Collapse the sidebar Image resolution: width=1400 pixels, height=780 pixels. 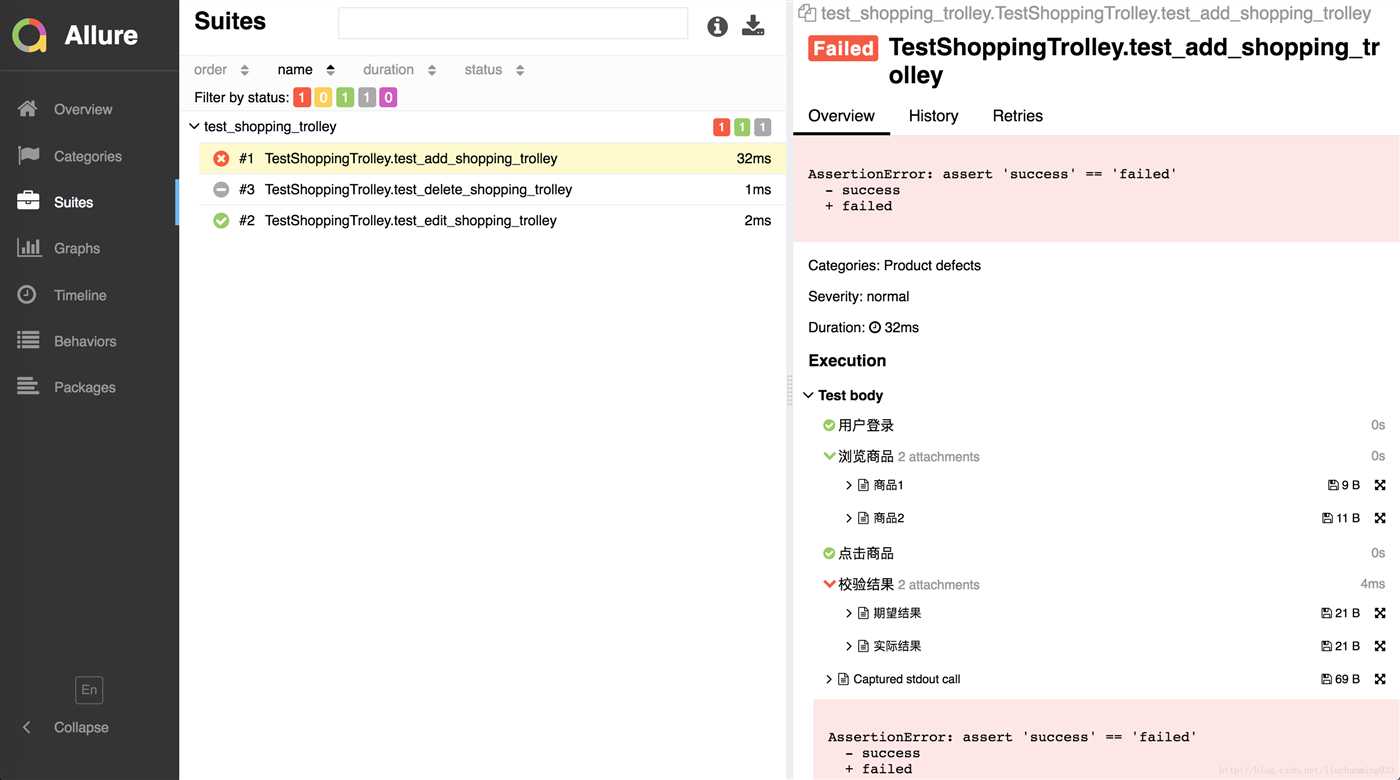(66, 727)
